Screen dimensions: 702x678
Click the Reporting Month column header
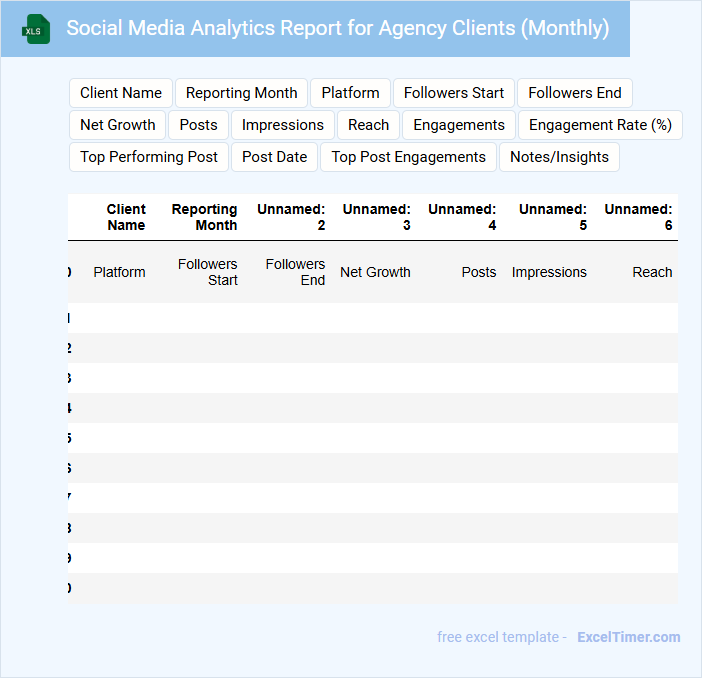pyautogui.click(x=204, y=217)
